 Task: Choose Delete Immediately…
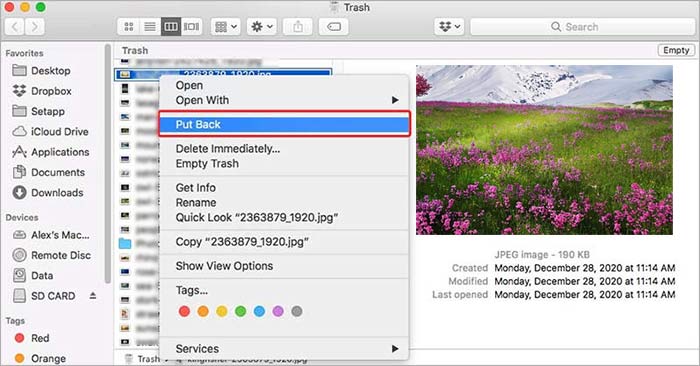coord(284,149)
